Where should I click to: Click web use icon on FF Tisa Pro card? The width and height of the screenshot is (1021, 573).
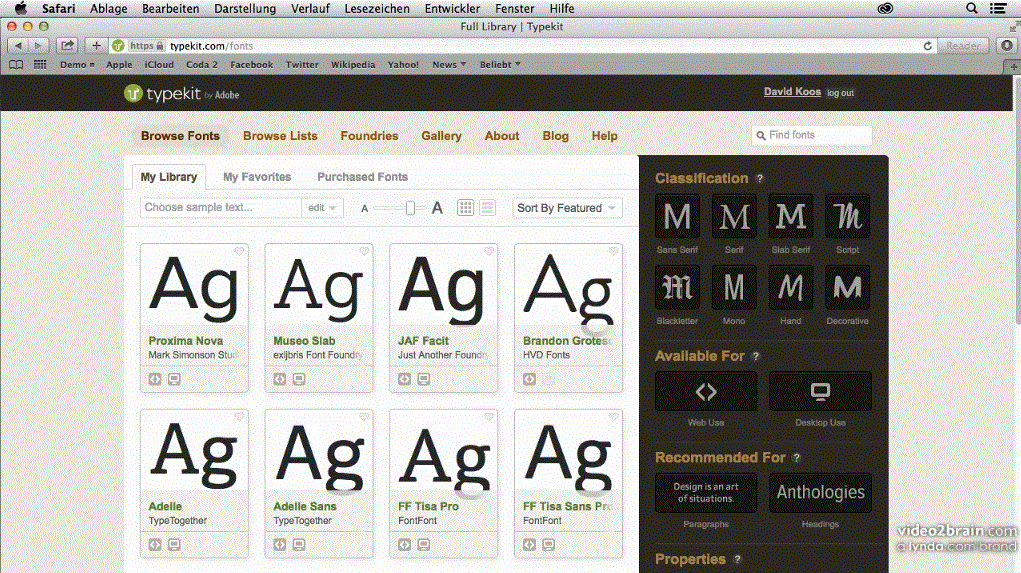tap(404, 544)
